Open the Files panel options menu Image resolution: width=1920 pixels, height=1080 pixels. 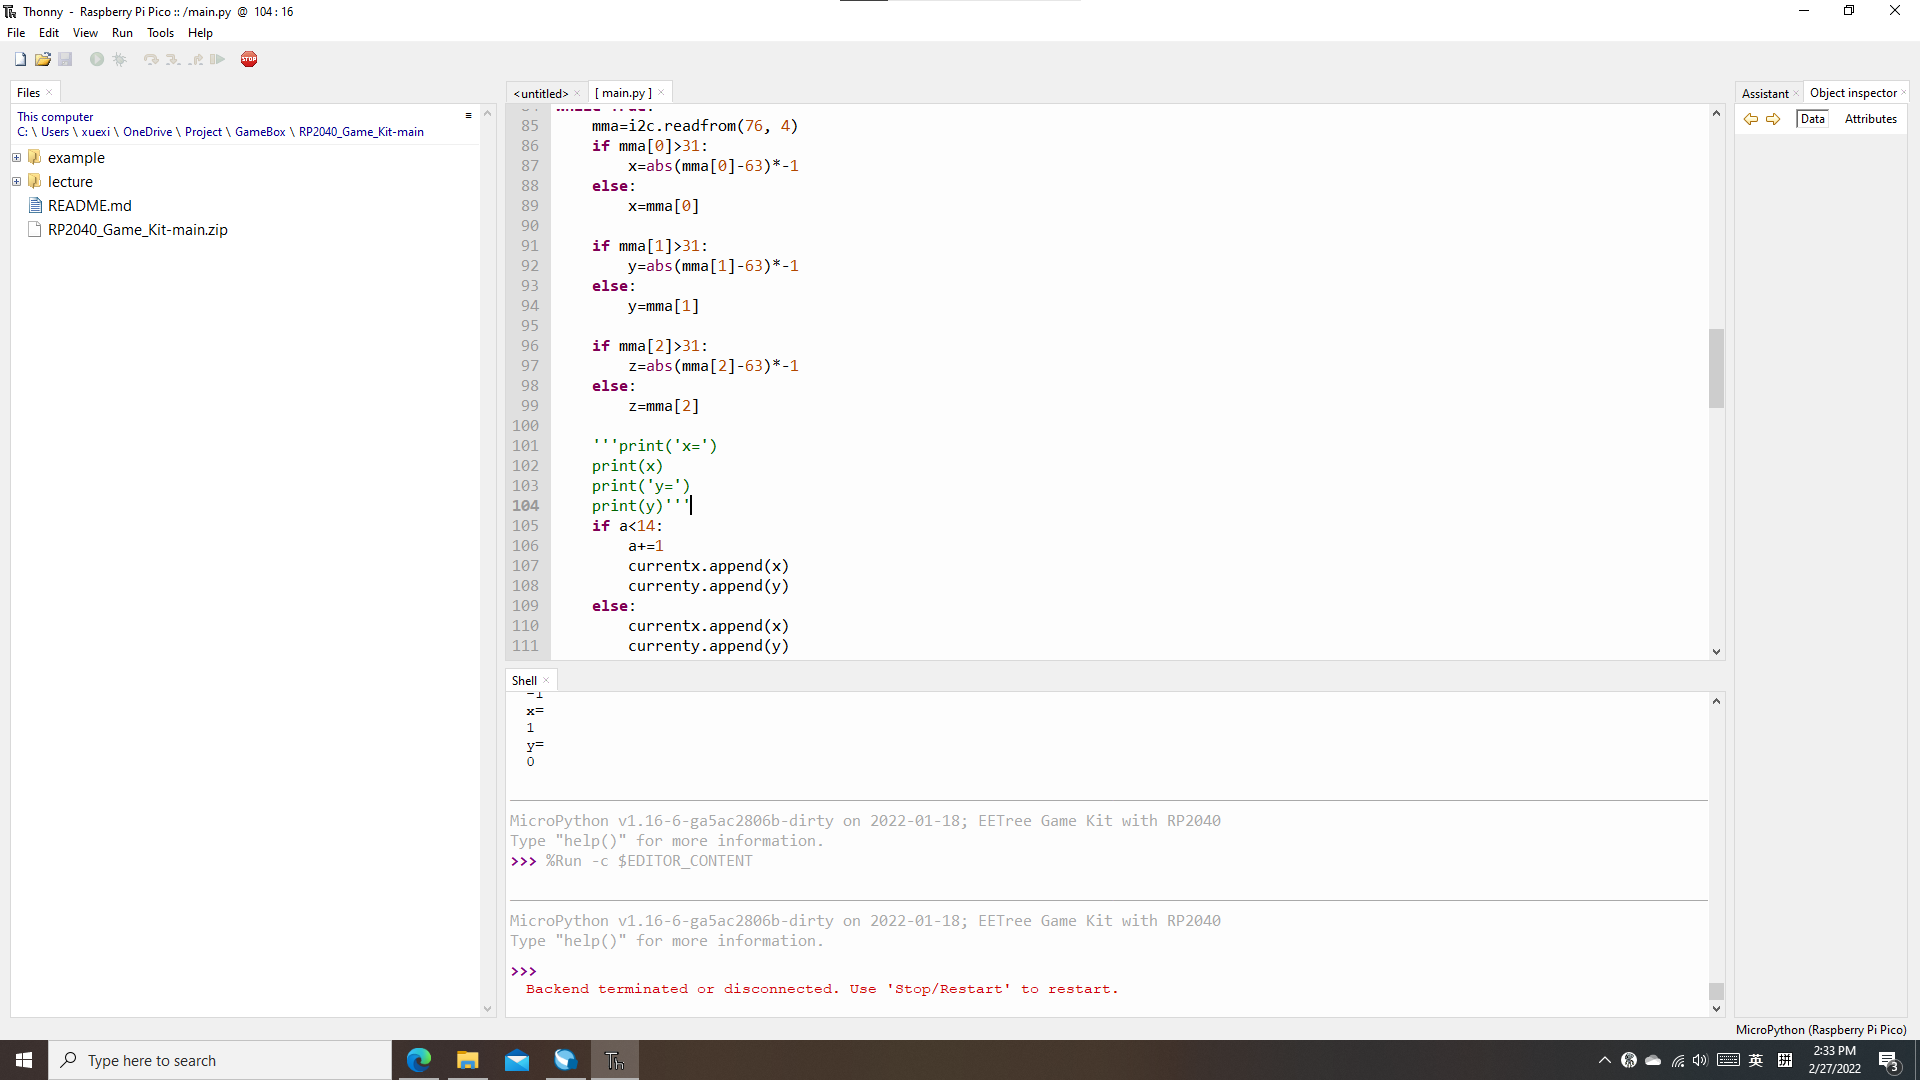[468, 116]
